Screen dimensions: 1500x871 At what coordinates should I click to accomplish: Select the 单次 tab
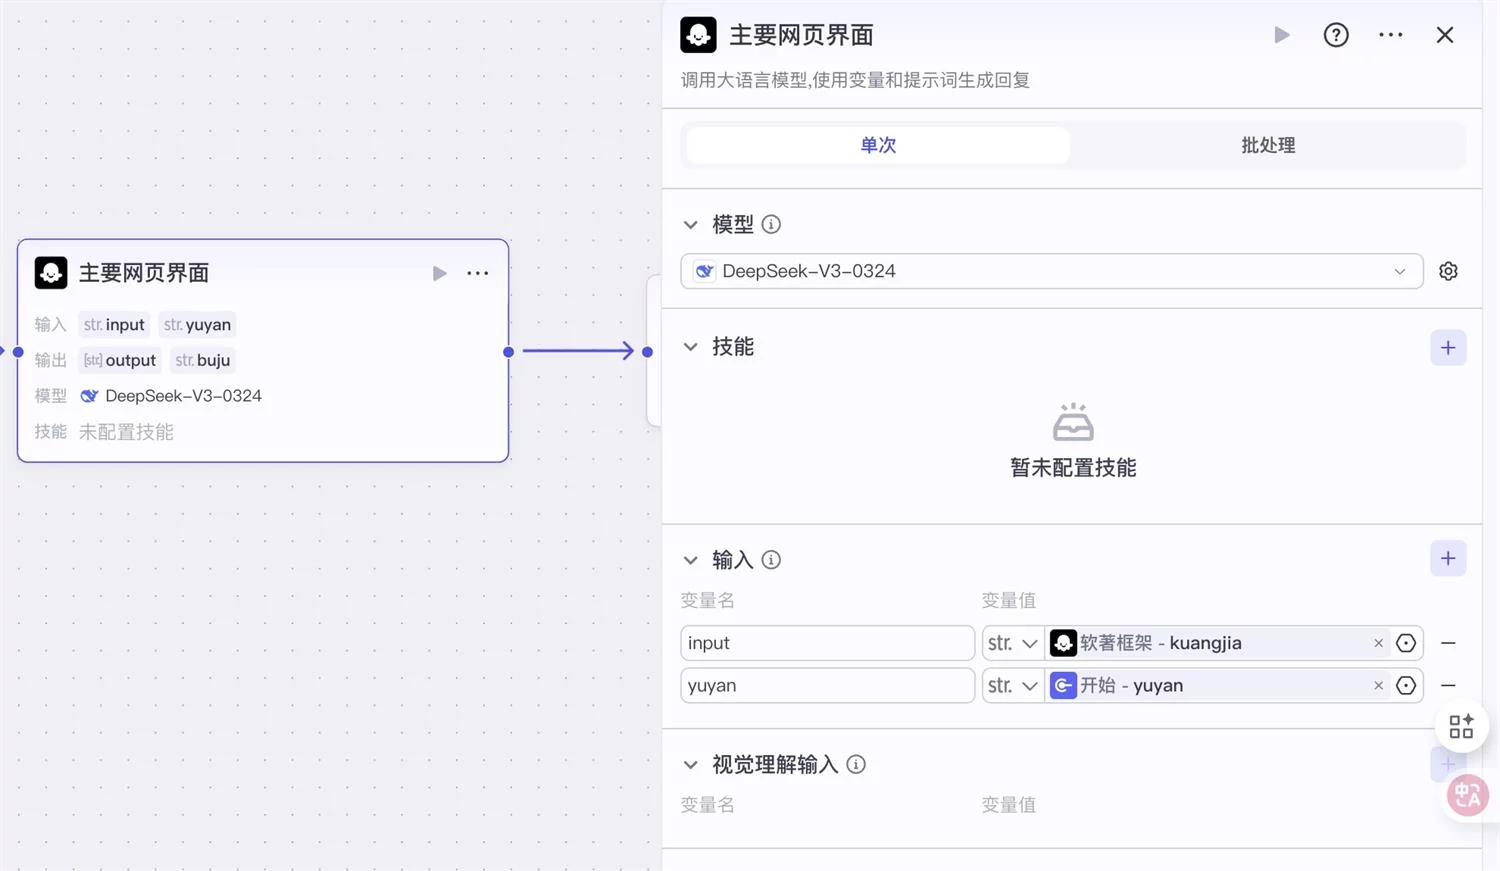pos(877,144)
